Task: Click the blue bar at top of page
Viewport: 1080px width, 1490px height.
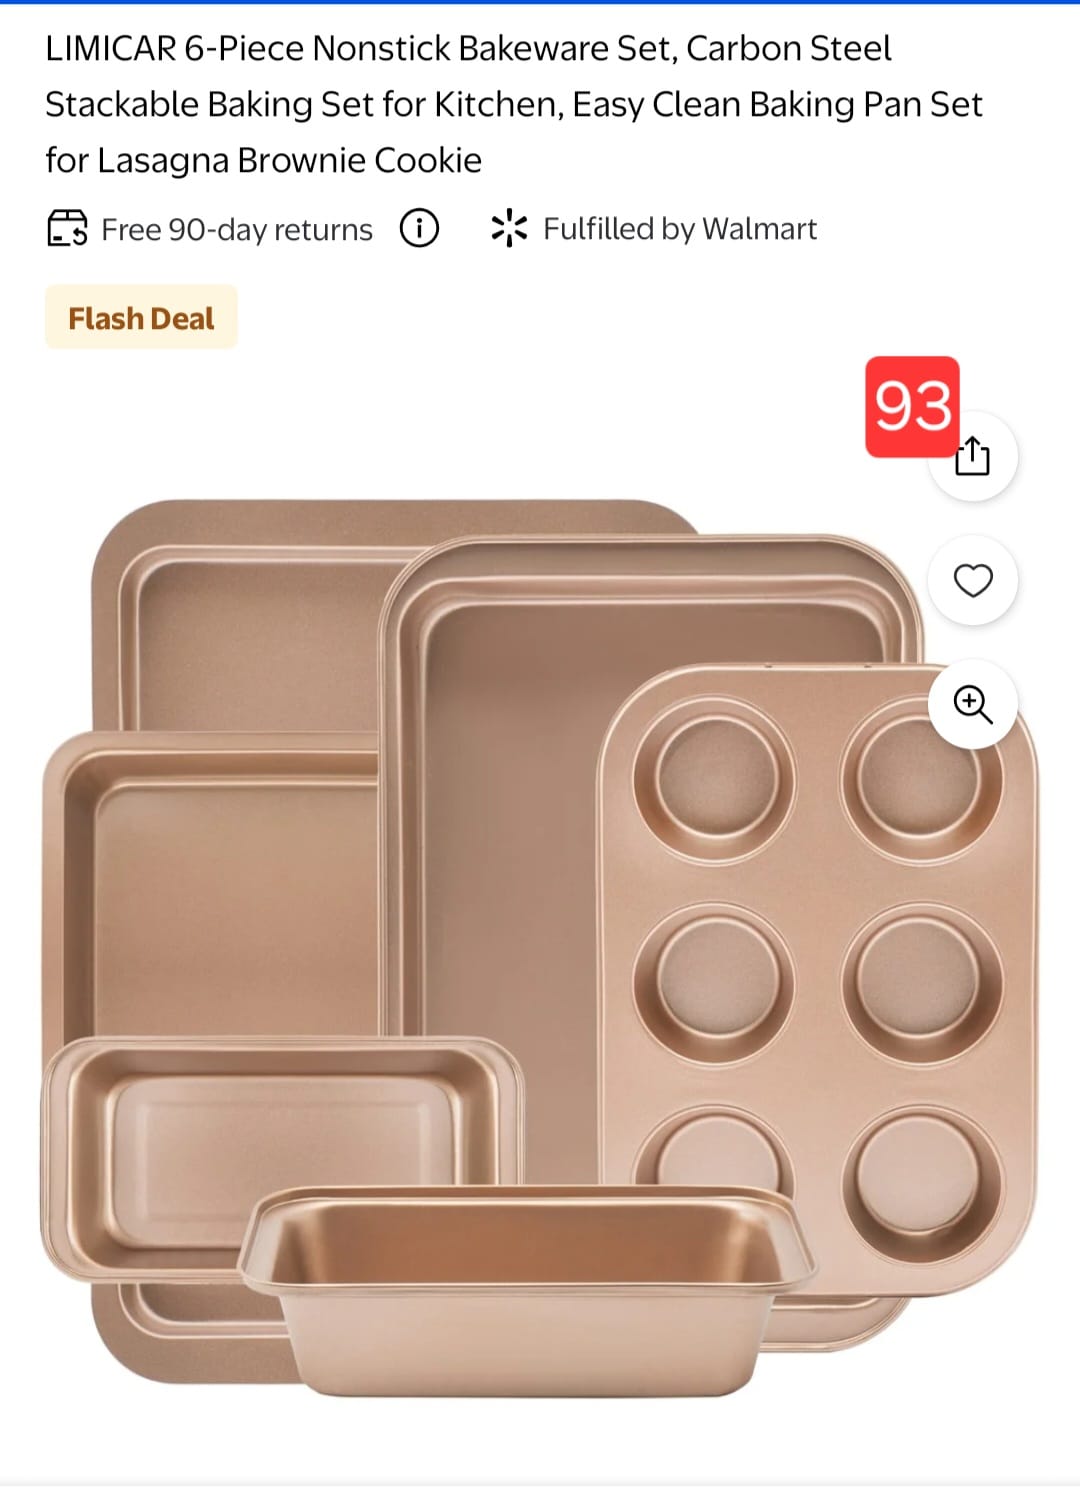Action: pyautogui.click(x=540, y=3)
